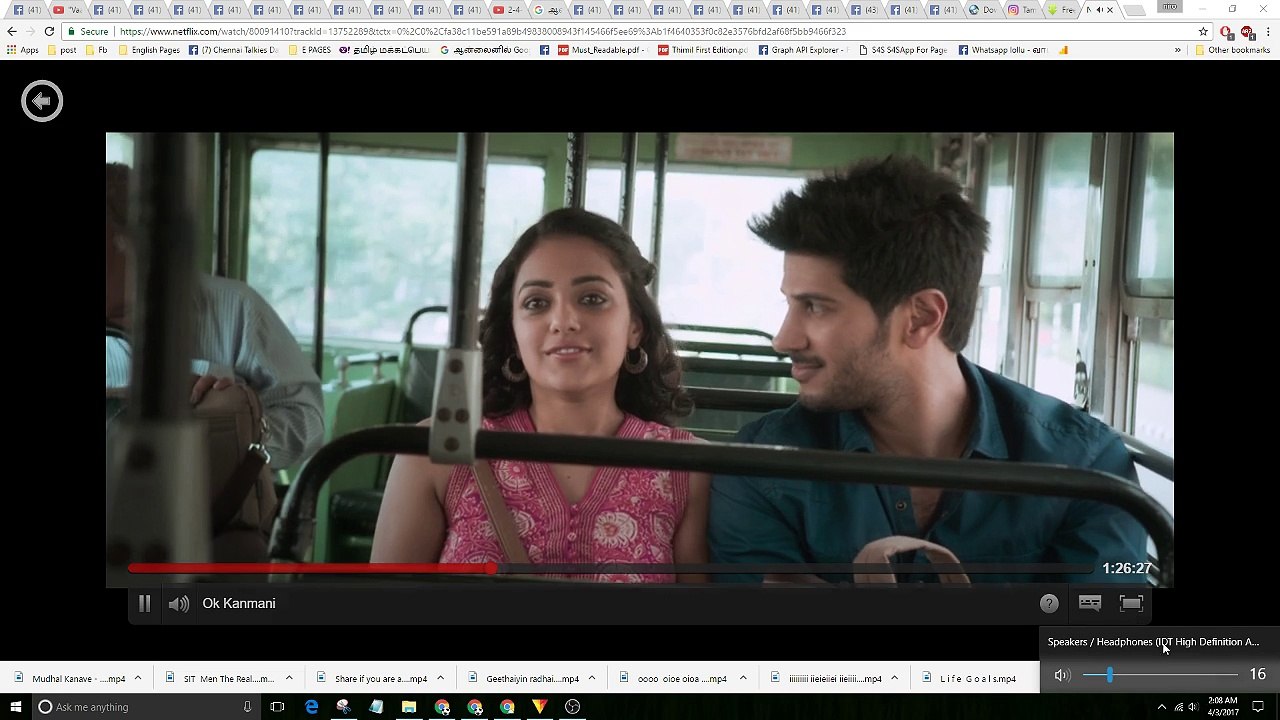
Task: Open downloaded file 'Geethaiyin radhai'
Action: coord(523,678)
